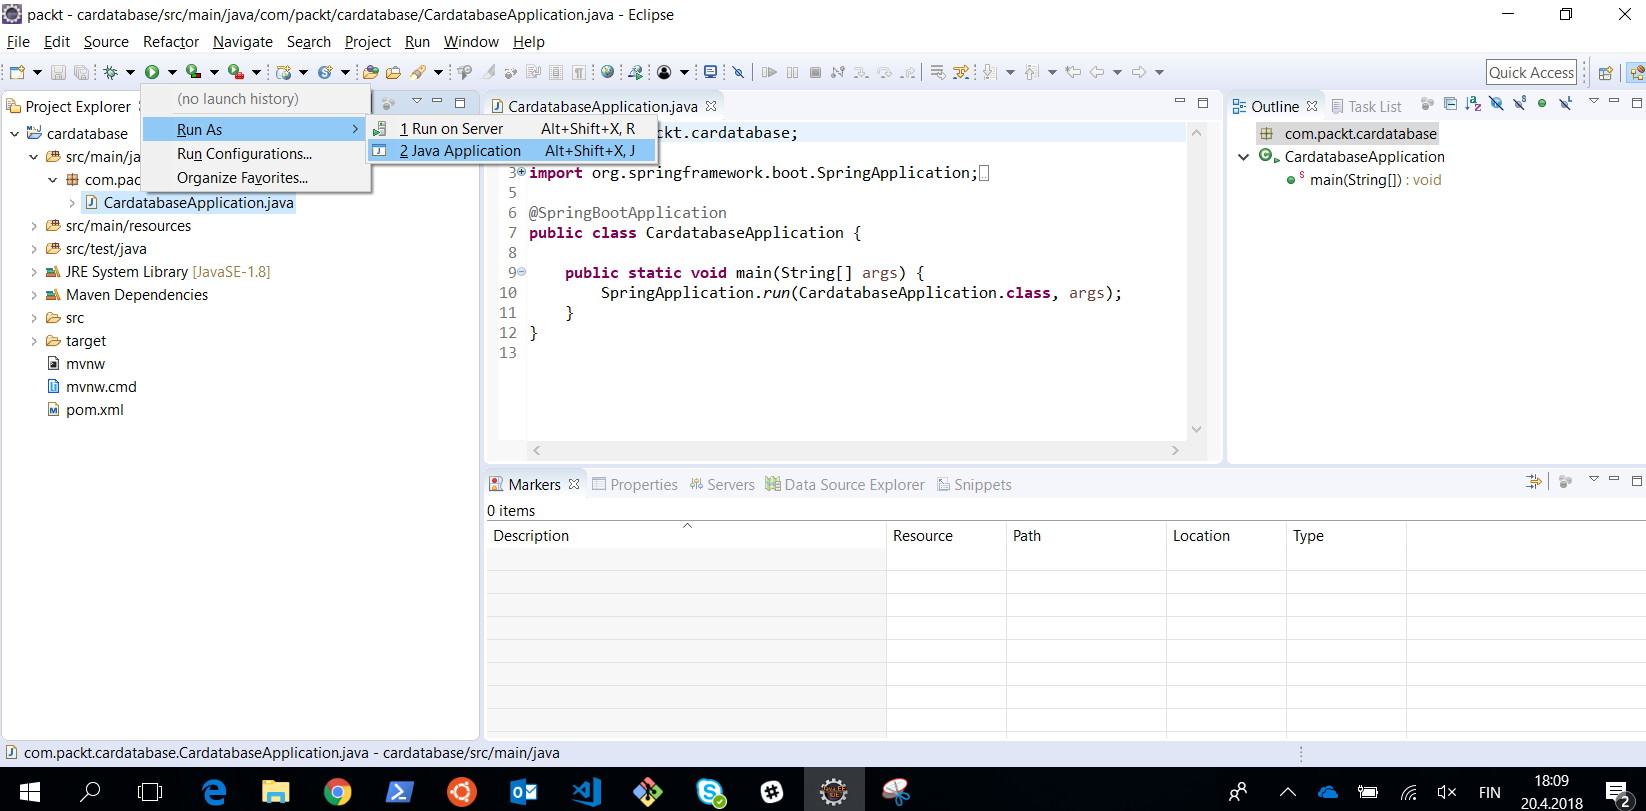
Task: Click Collapse All icon in Outline view
Action: (x=1450, y=104)
